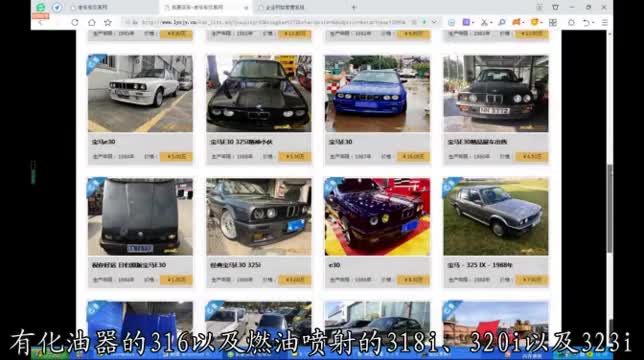
Task: Select the scissors screenshot tool
Action: coord(484,23)
